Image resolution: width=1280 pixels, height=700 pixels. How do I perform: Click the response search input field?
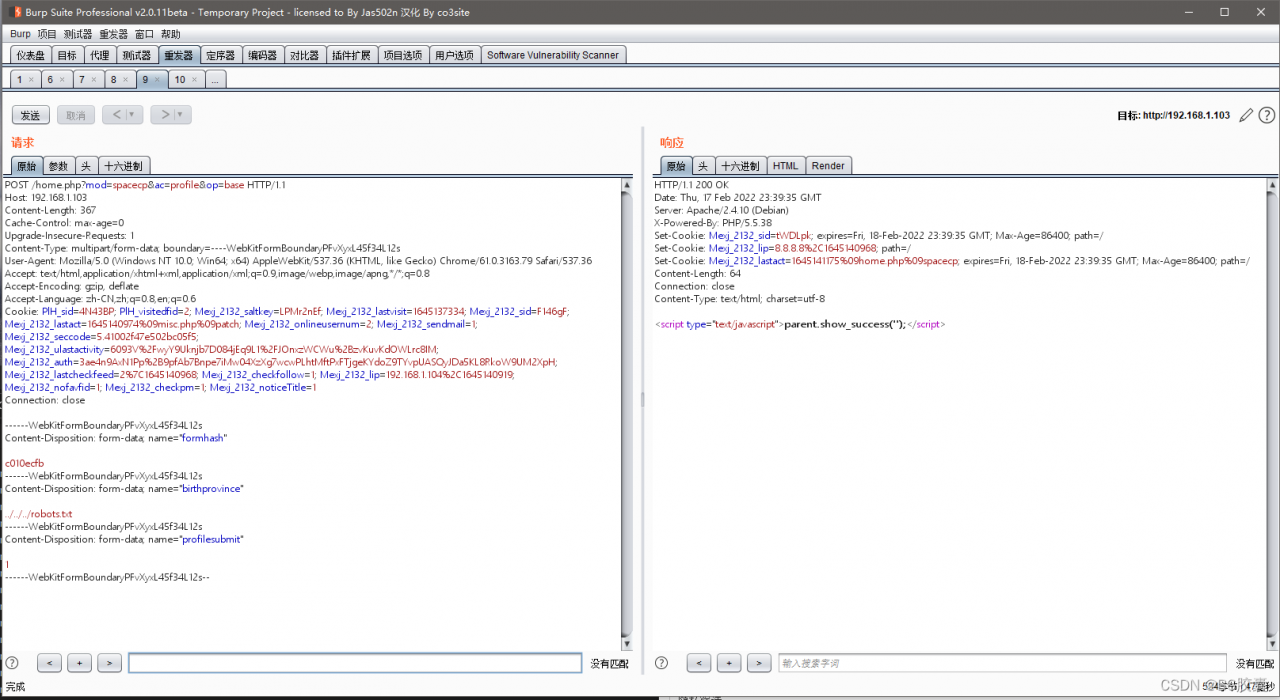(1002, 663)
